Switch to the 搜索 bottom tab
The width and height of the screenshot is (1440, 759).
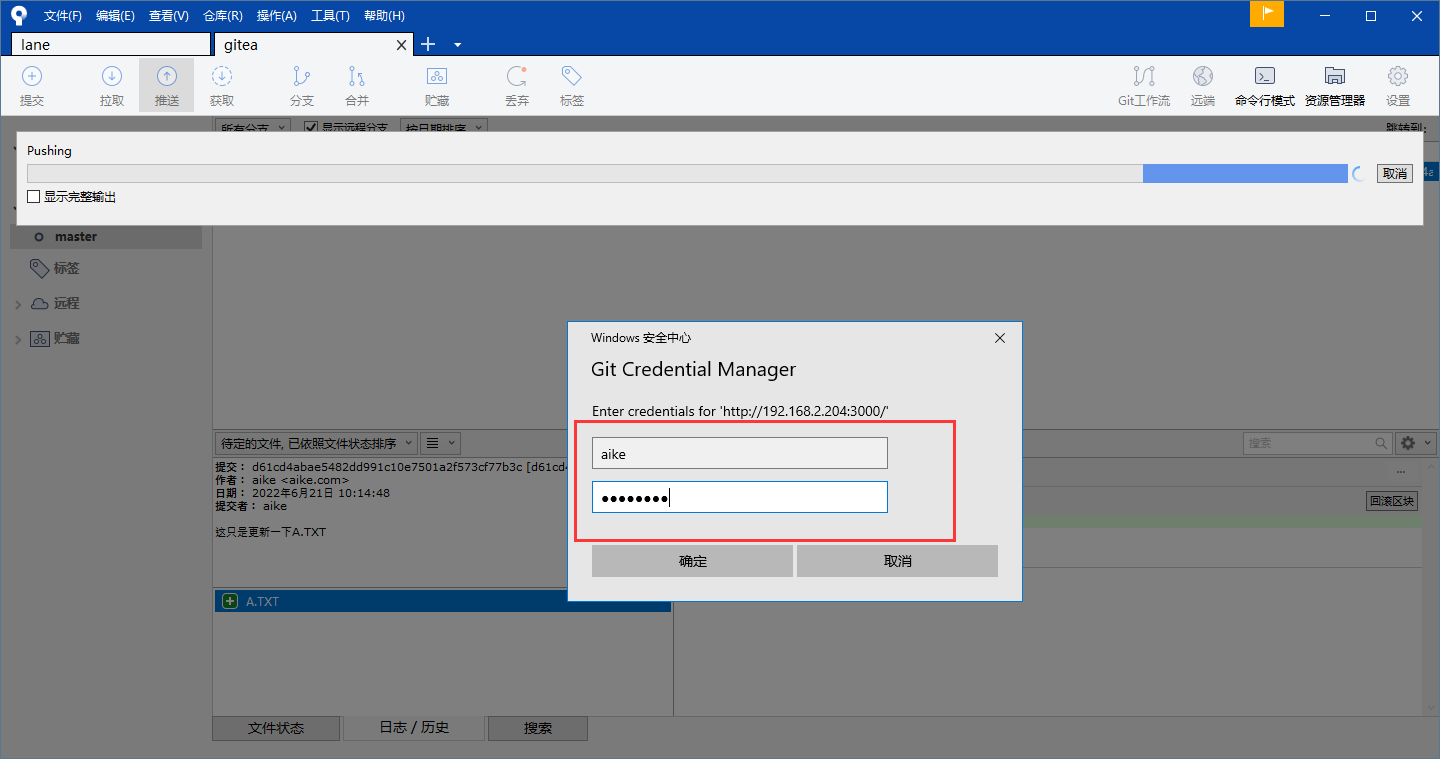point(538,728)
